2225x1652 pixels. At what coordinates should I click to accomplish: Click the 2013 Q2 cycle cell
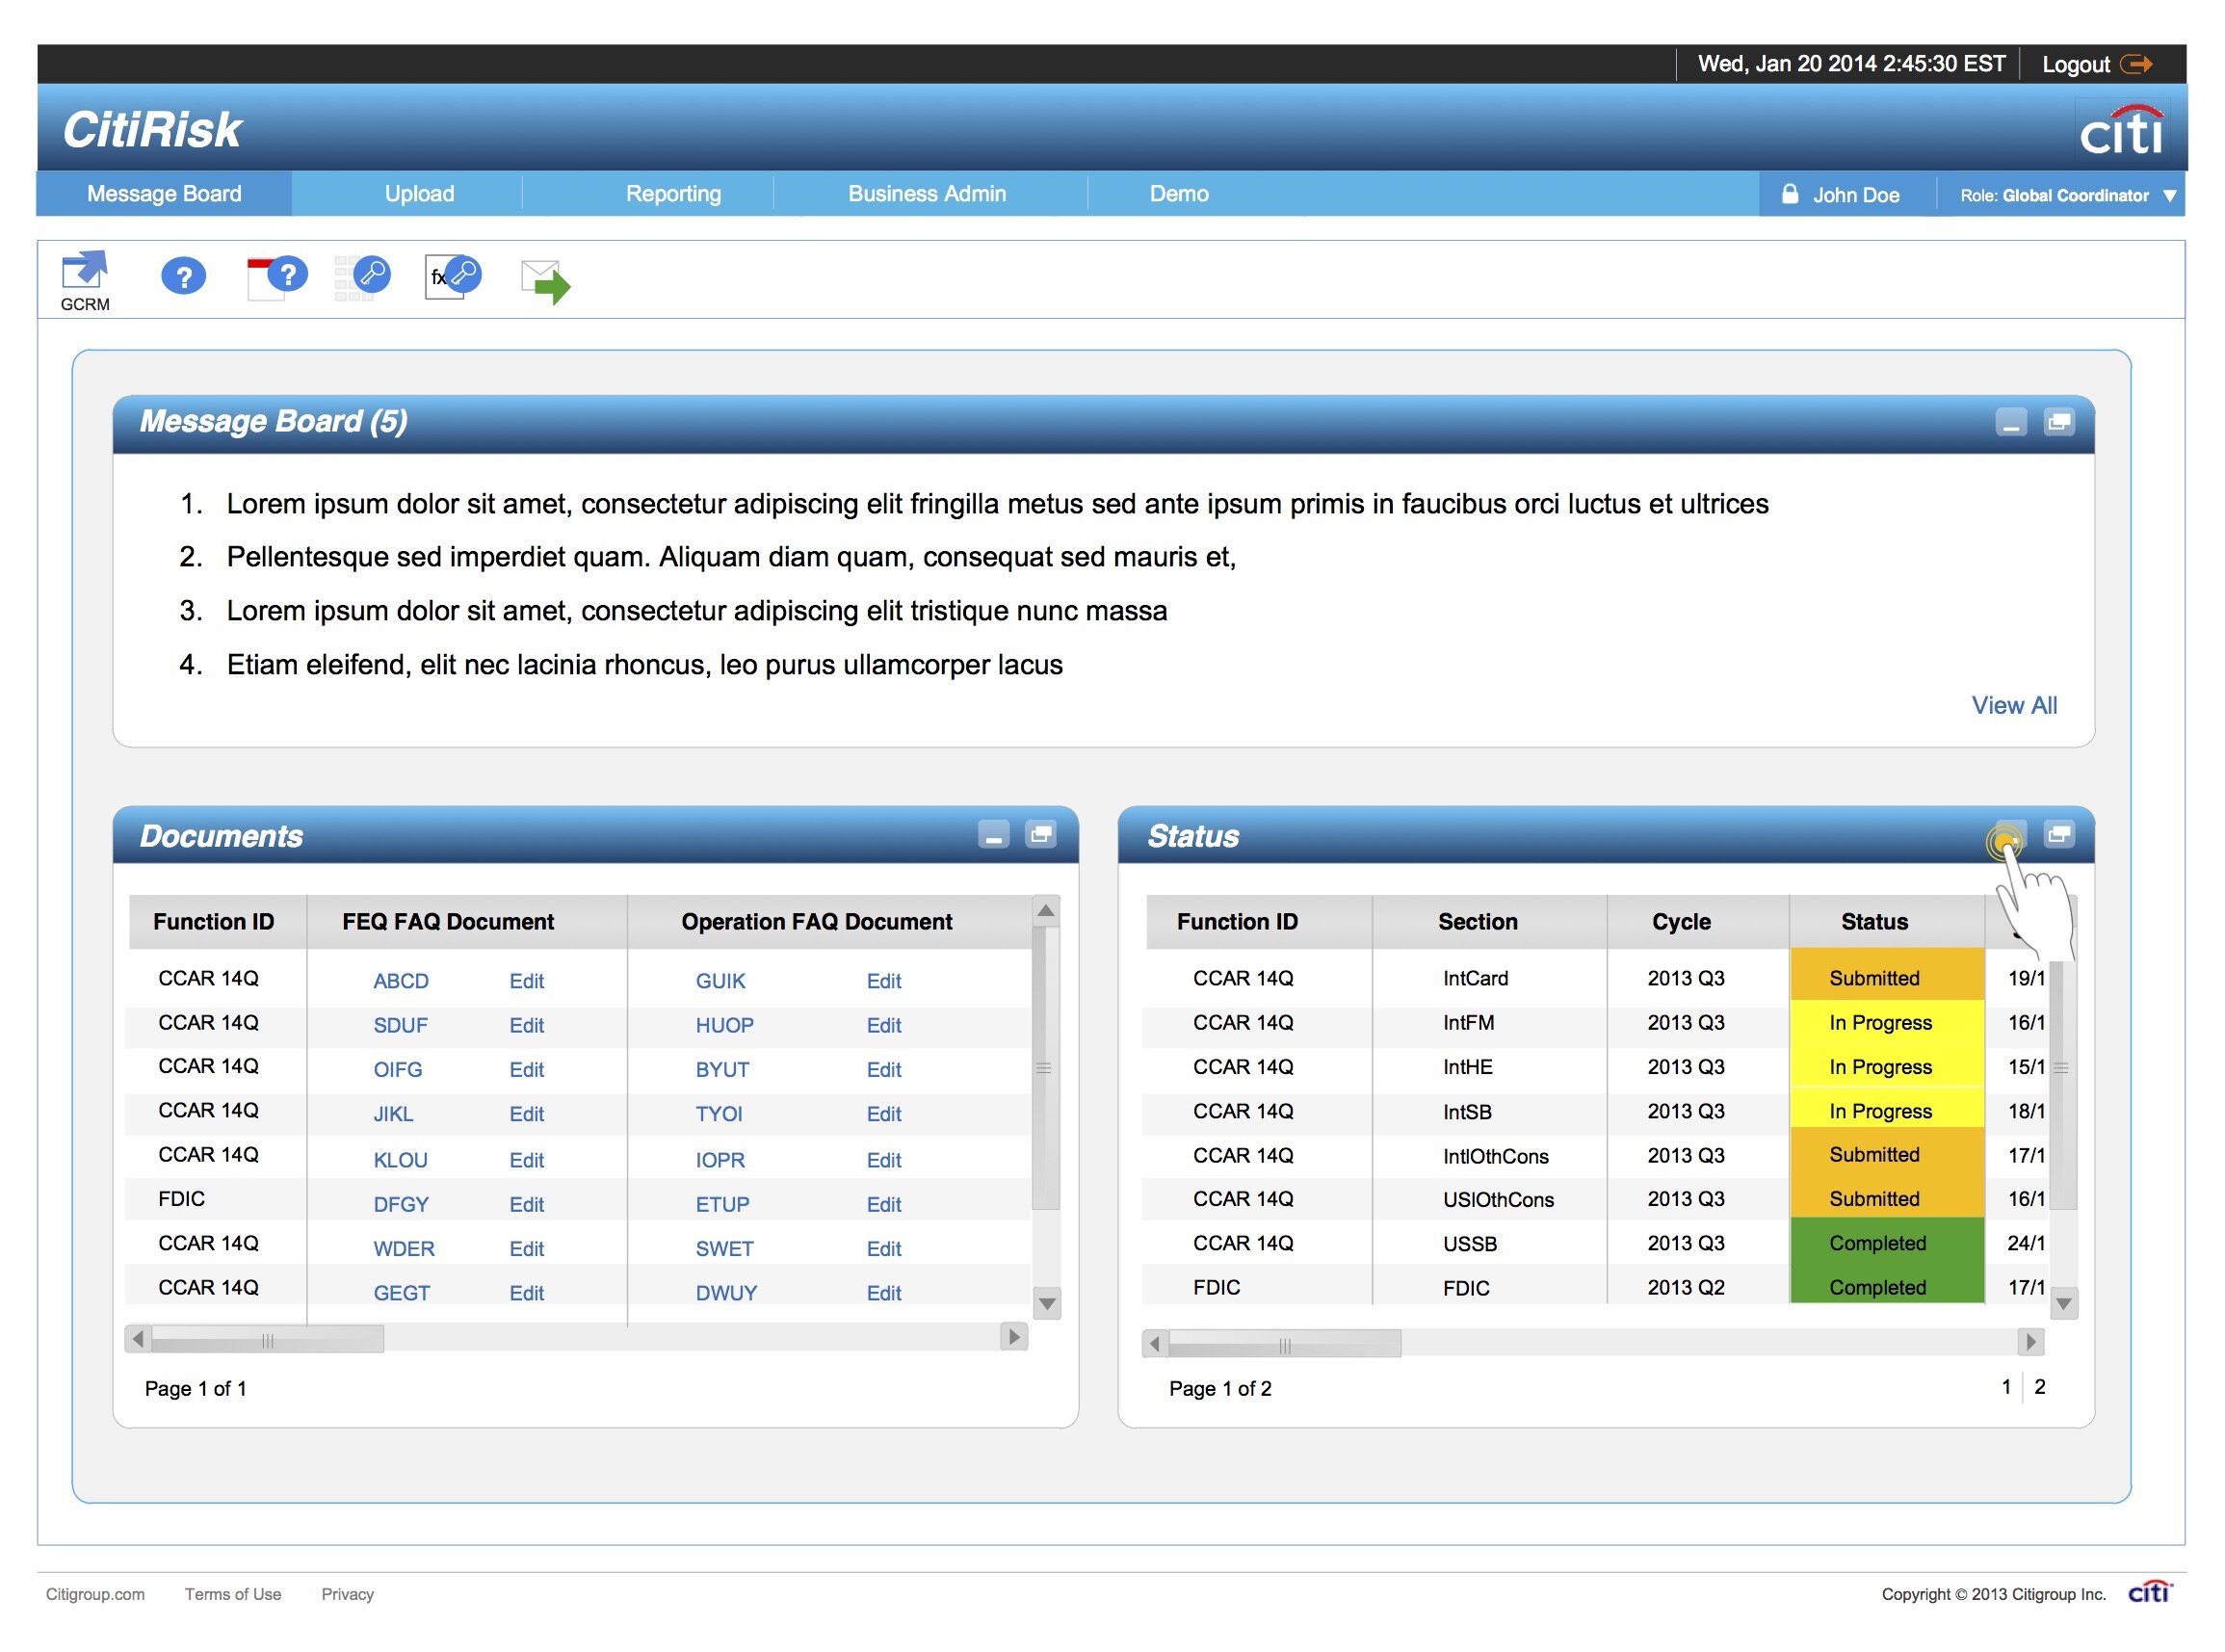point(1685,1288)
